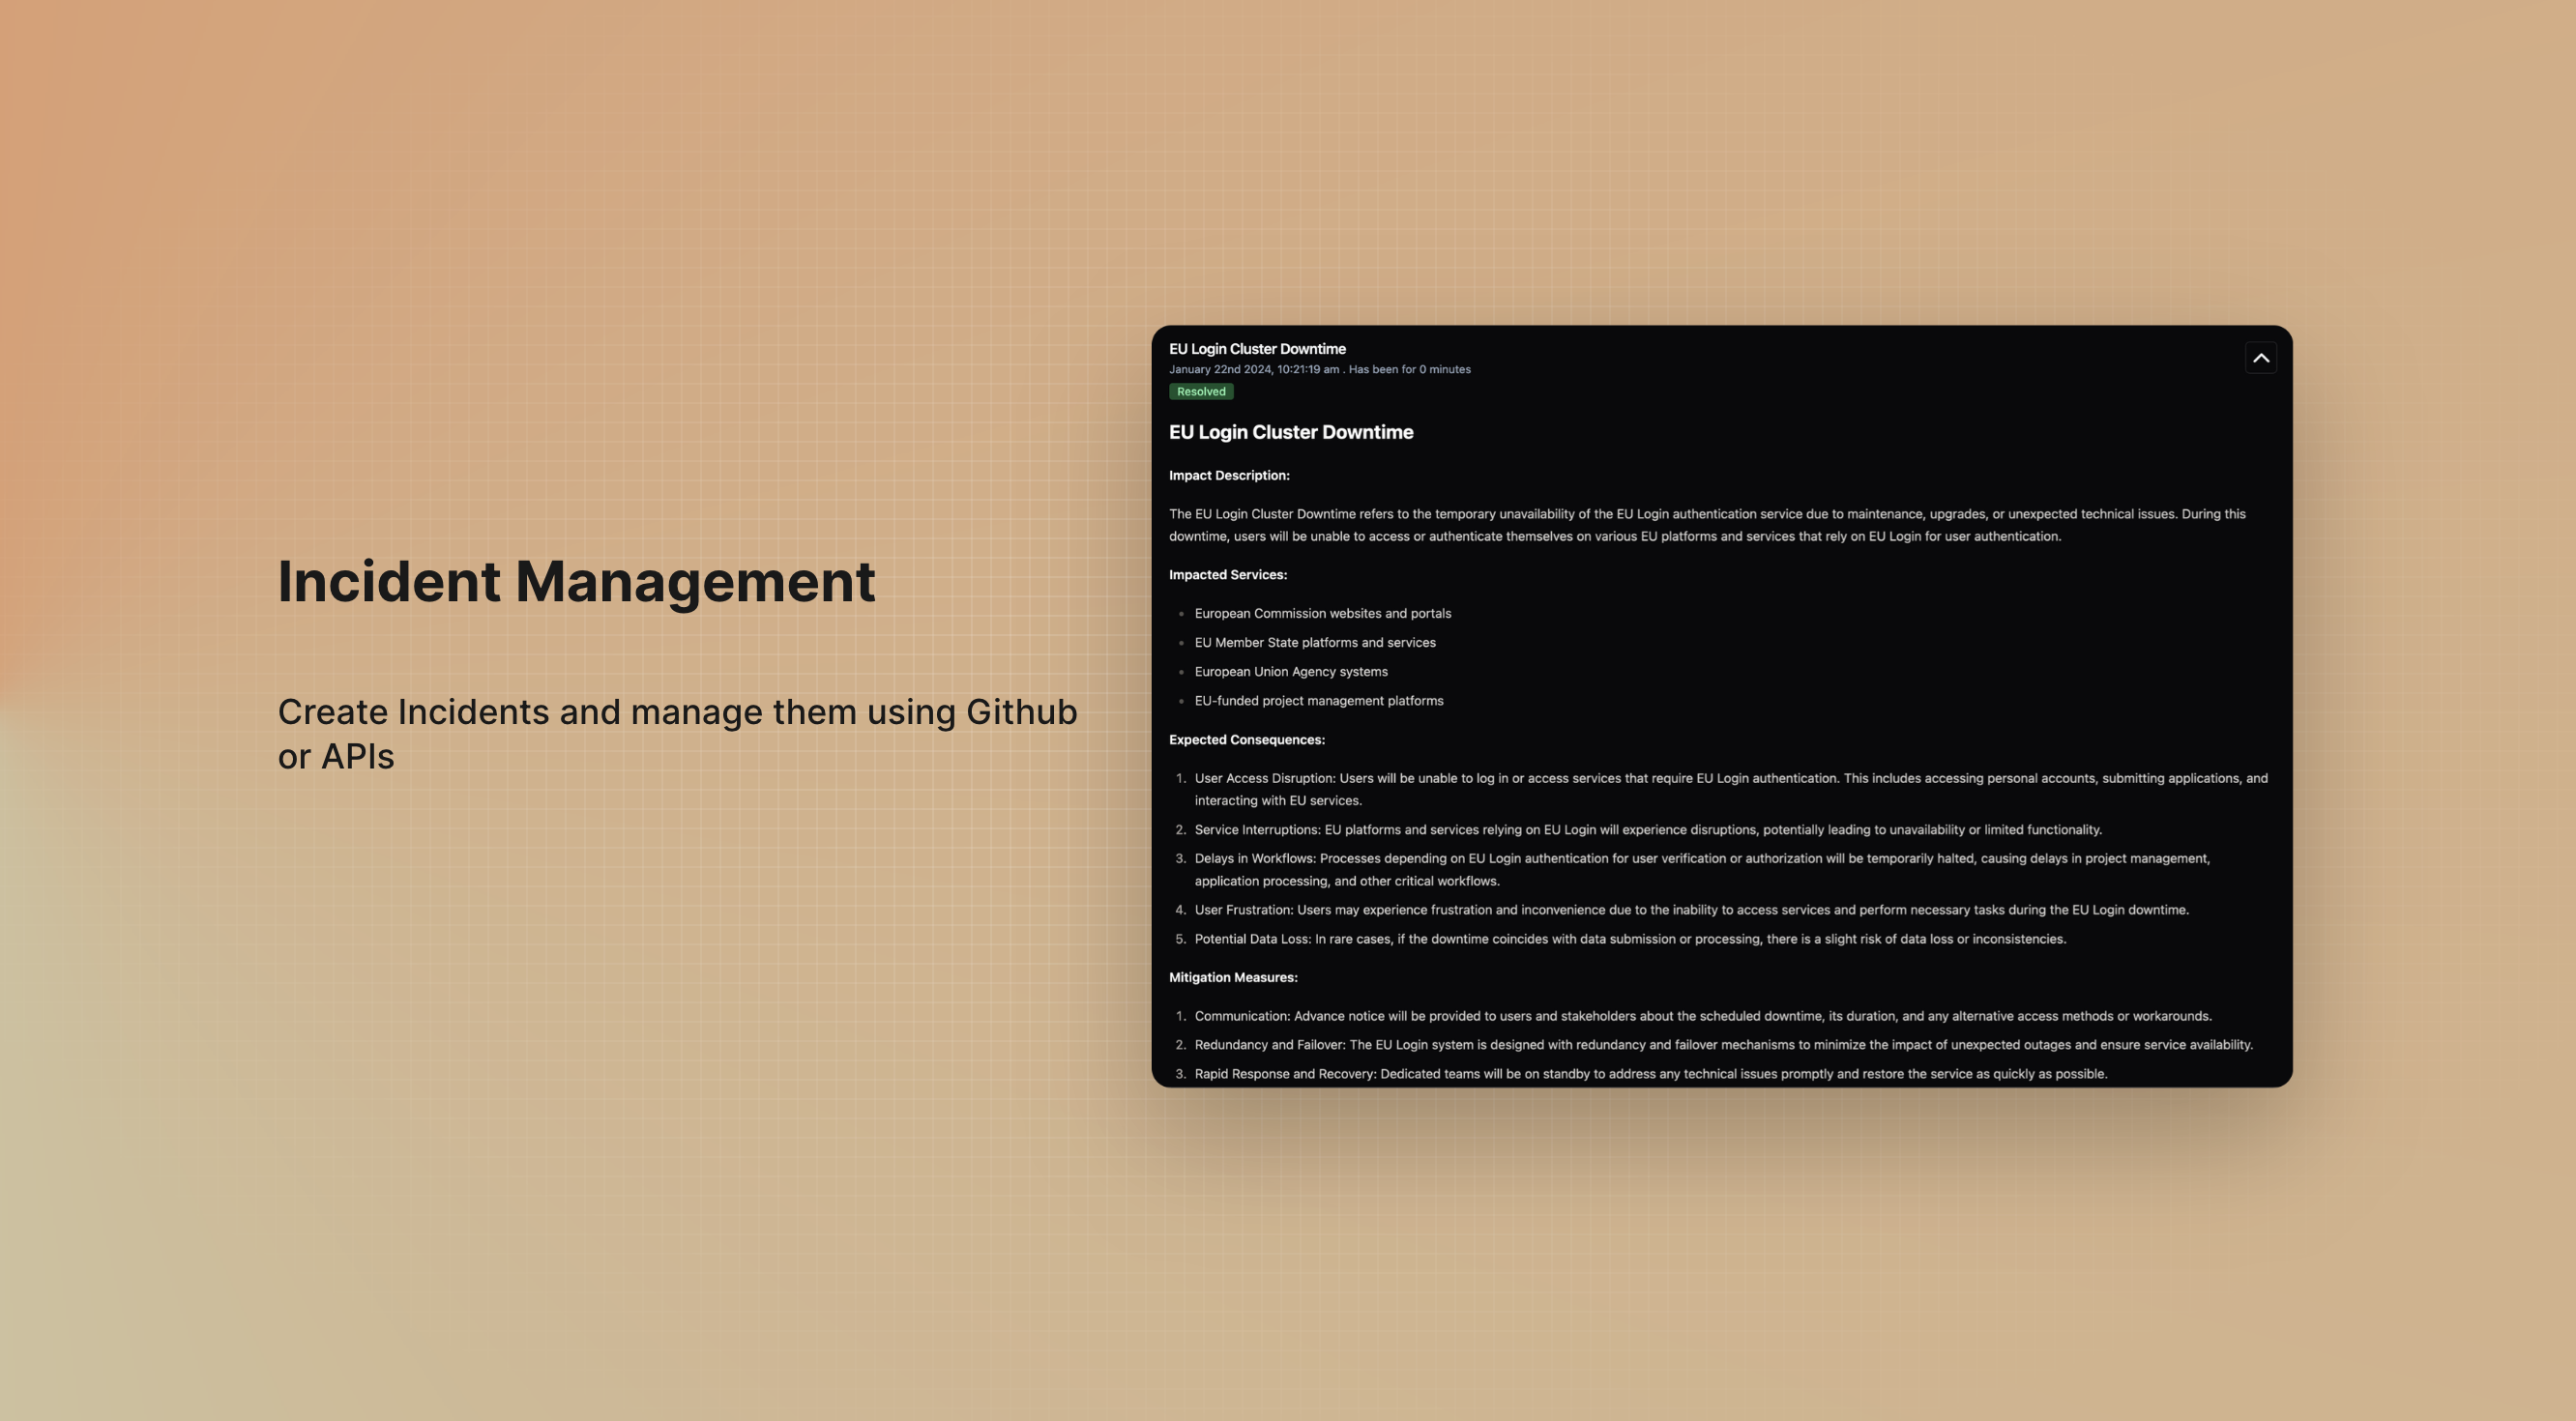Select EU Member State platforms list item
Image resolution: width=2576 pixels, height=1421 pixels.
1314,643
